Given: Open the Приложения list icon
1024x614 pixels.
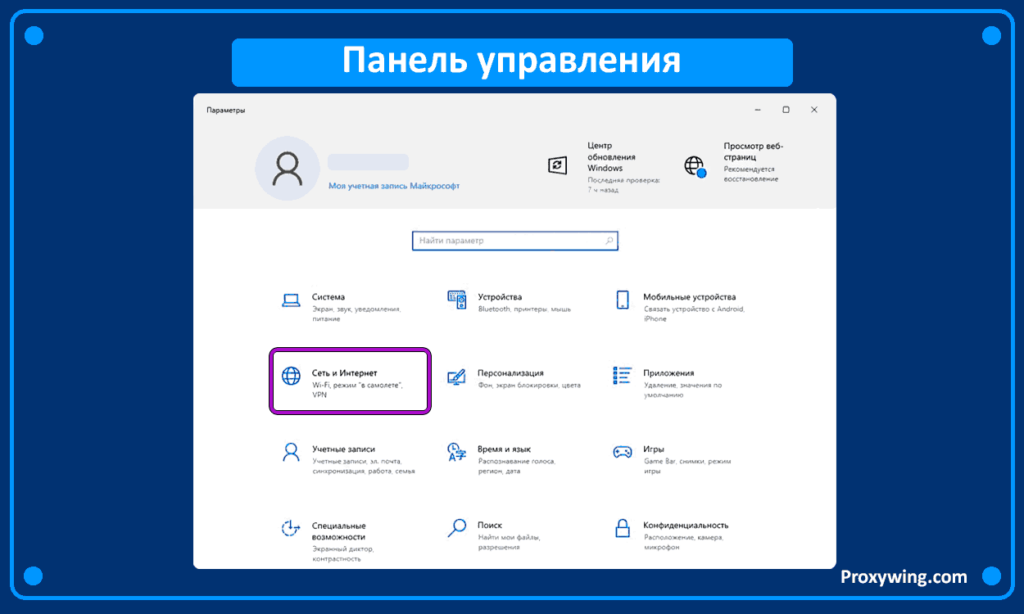Looking at the screenshot, I should pyautogui.click(x=622, y=376).
